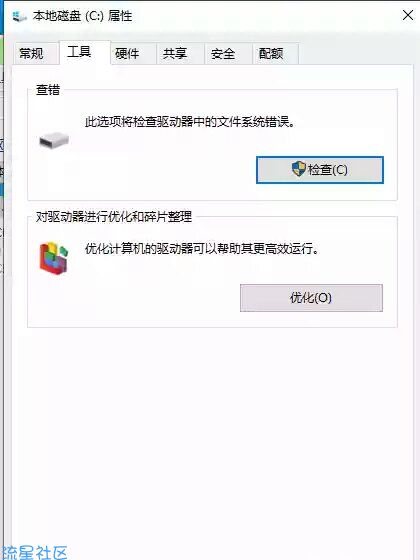Click the gray hard drive icon under 查错

pyautogui.click(x=54, y=140)
